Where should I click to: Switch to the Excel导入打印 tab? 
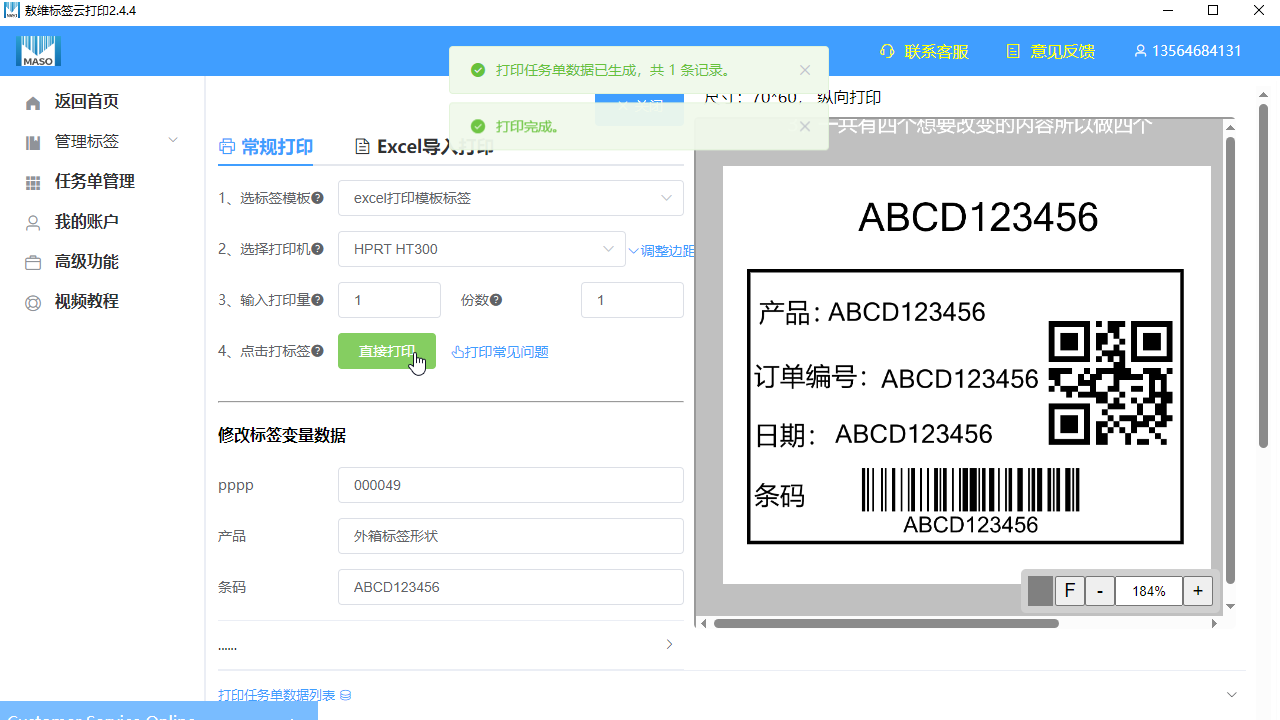point(419,145)
